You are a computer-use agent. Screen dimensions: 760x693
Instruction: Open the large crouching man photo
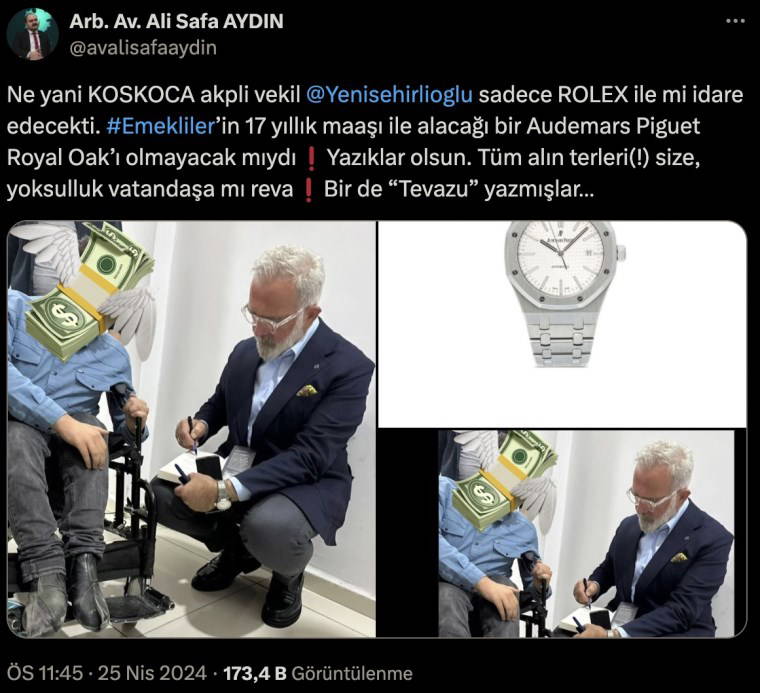coord(191,429)
